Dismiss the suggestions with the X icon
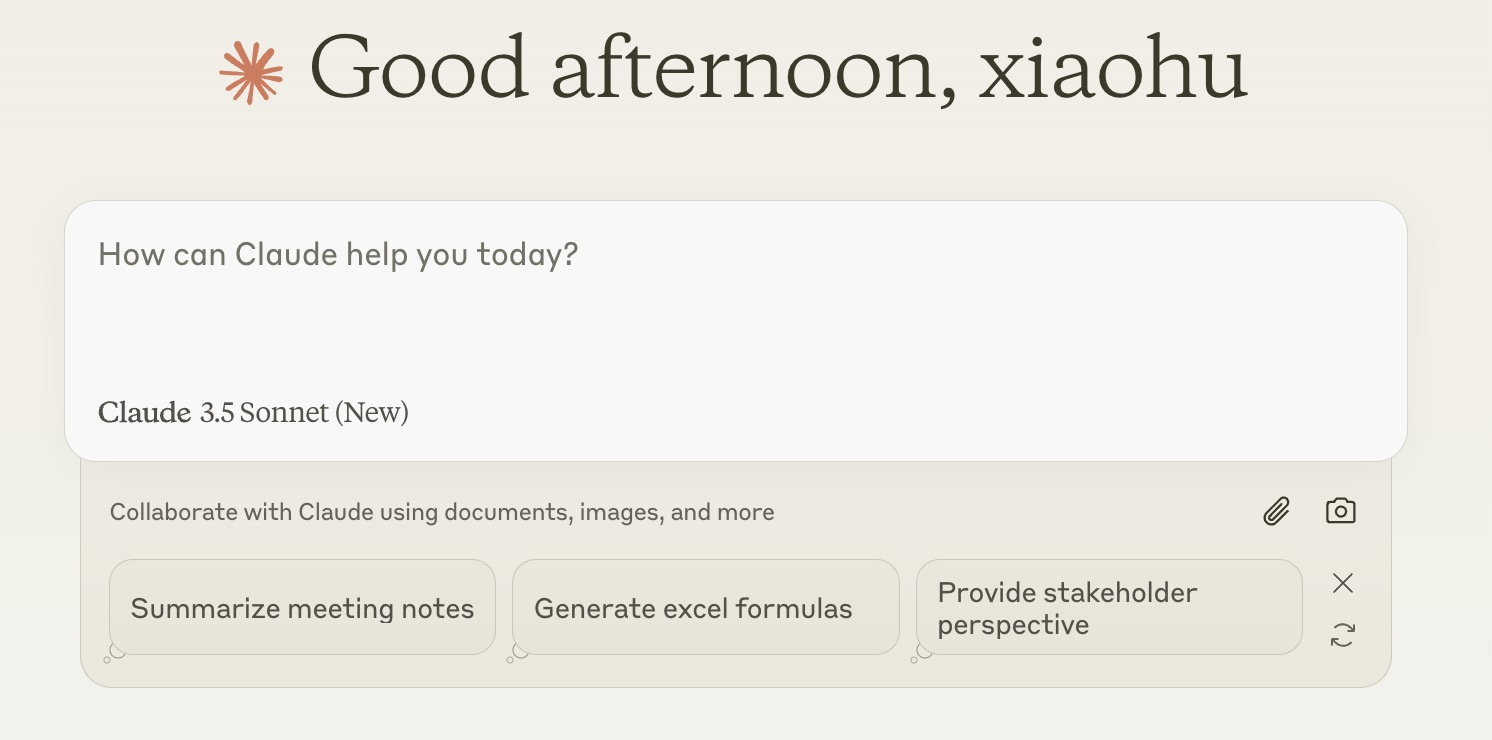 tap(1342, 583)
